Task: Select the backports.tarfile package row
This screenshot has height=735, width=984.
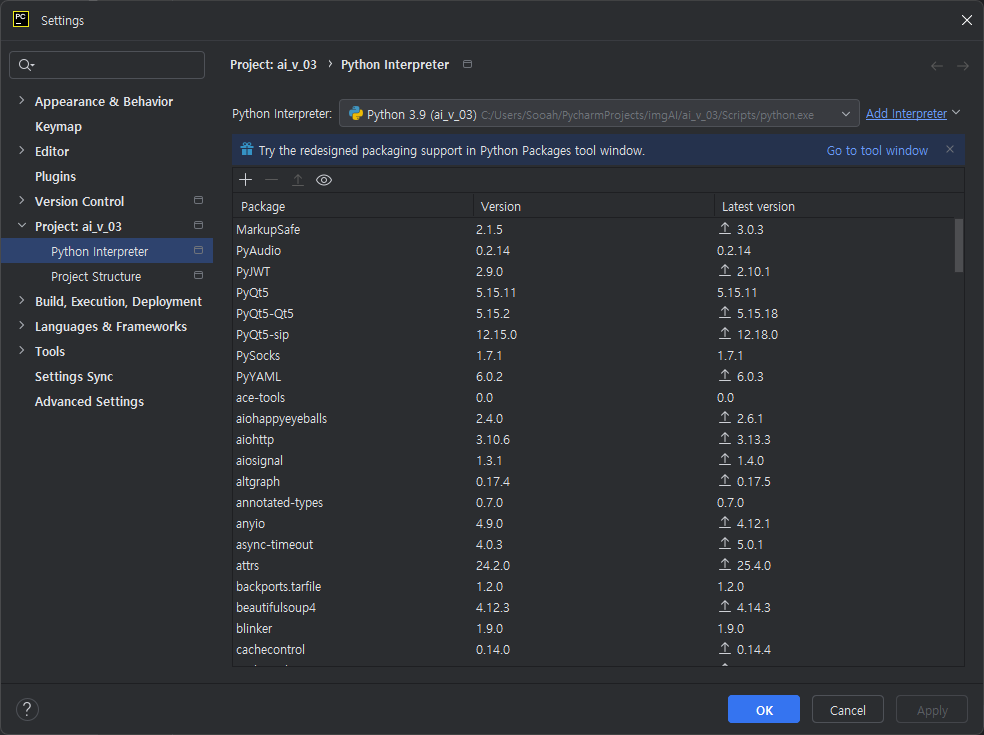Action: coord(594,586)
